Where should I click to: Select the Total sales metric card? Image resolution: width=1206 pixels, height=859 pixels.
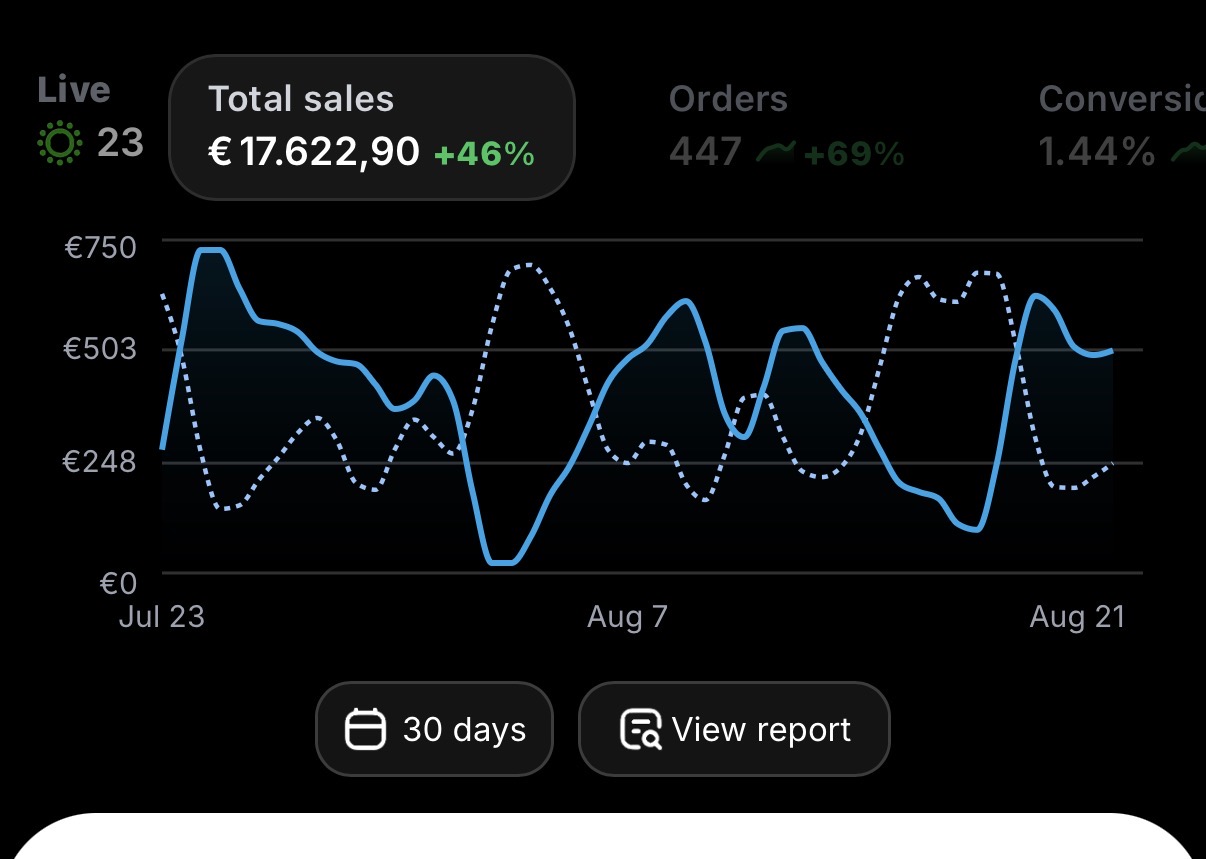point(372,127)
